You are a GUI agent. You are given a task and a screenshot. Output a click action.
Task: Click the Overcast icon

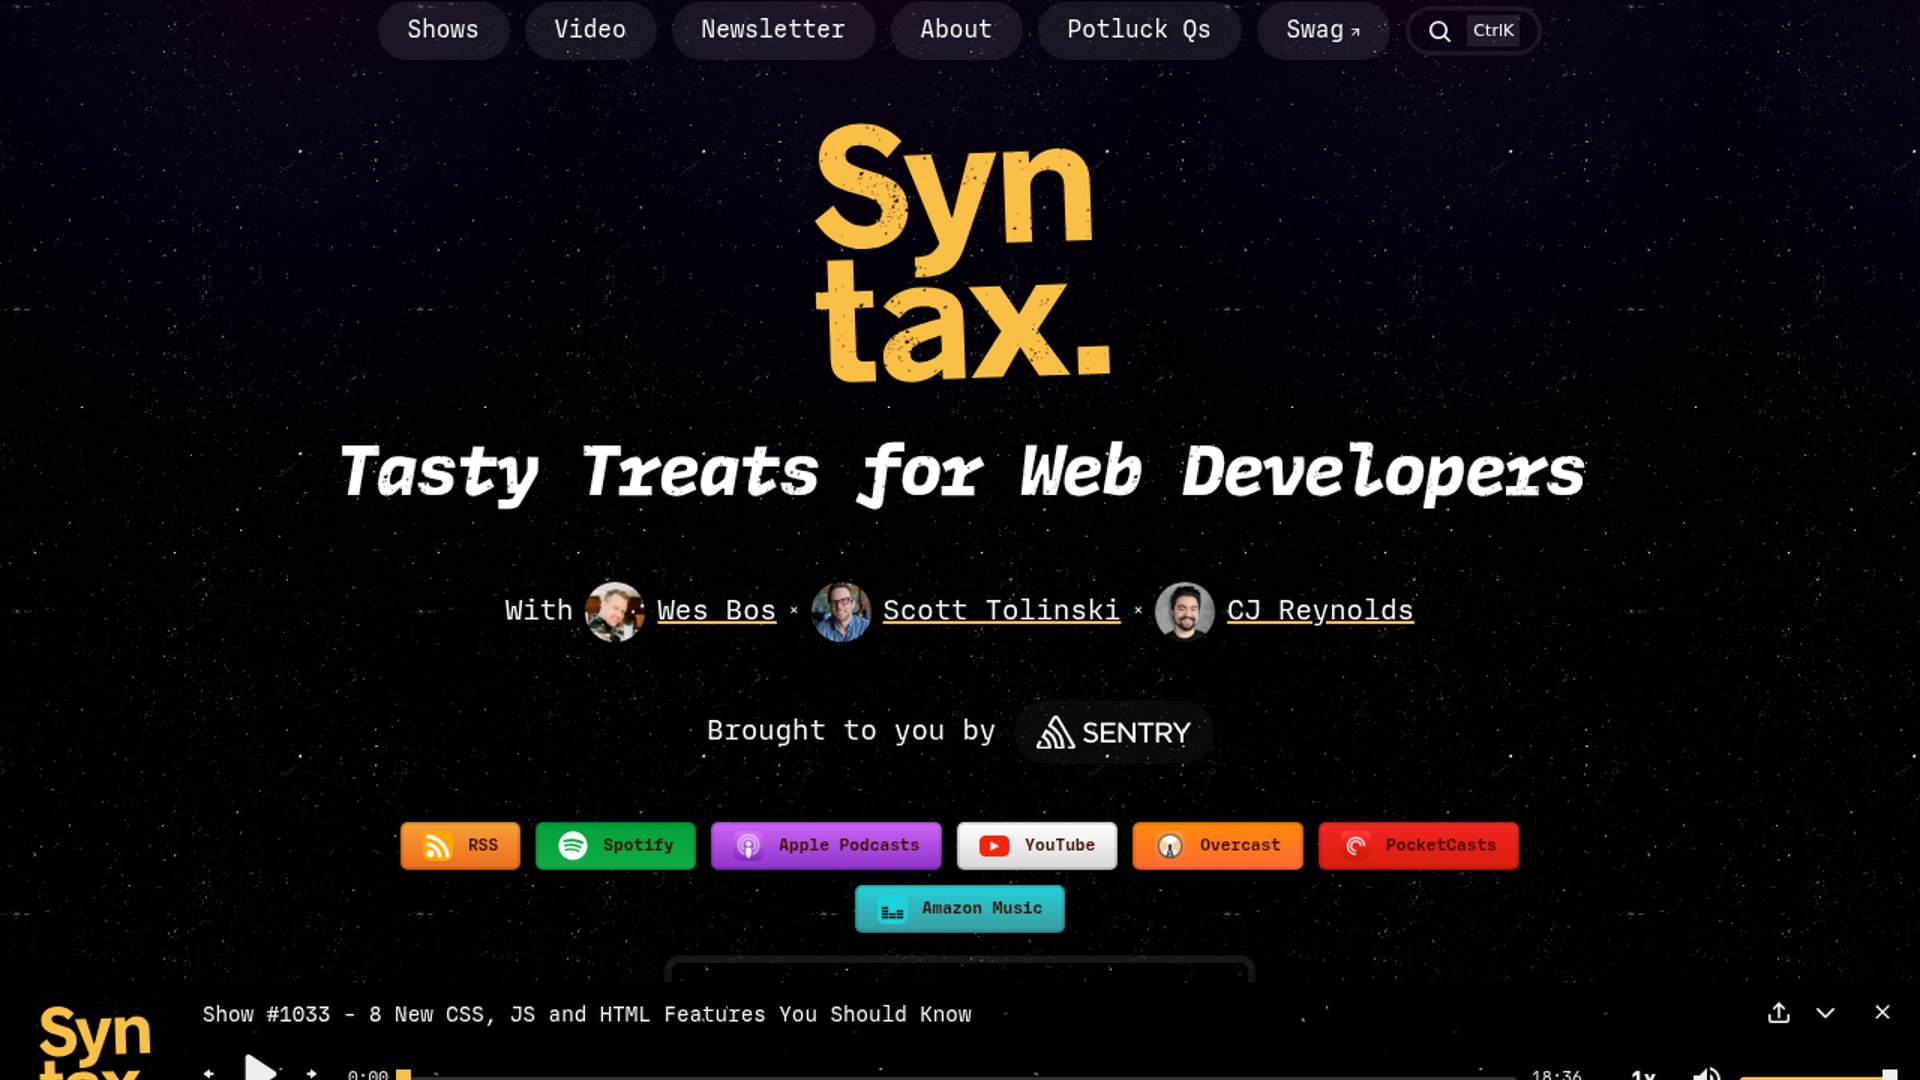(x=1170, y=846)
